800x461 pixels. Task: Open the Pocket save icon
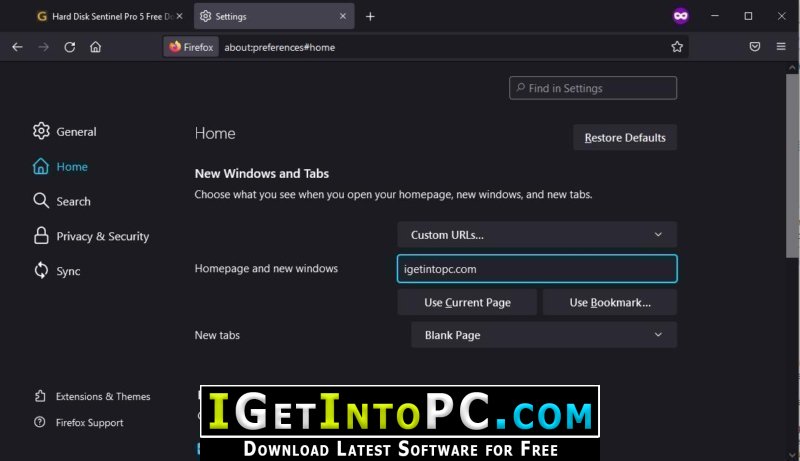pos(755,47)
